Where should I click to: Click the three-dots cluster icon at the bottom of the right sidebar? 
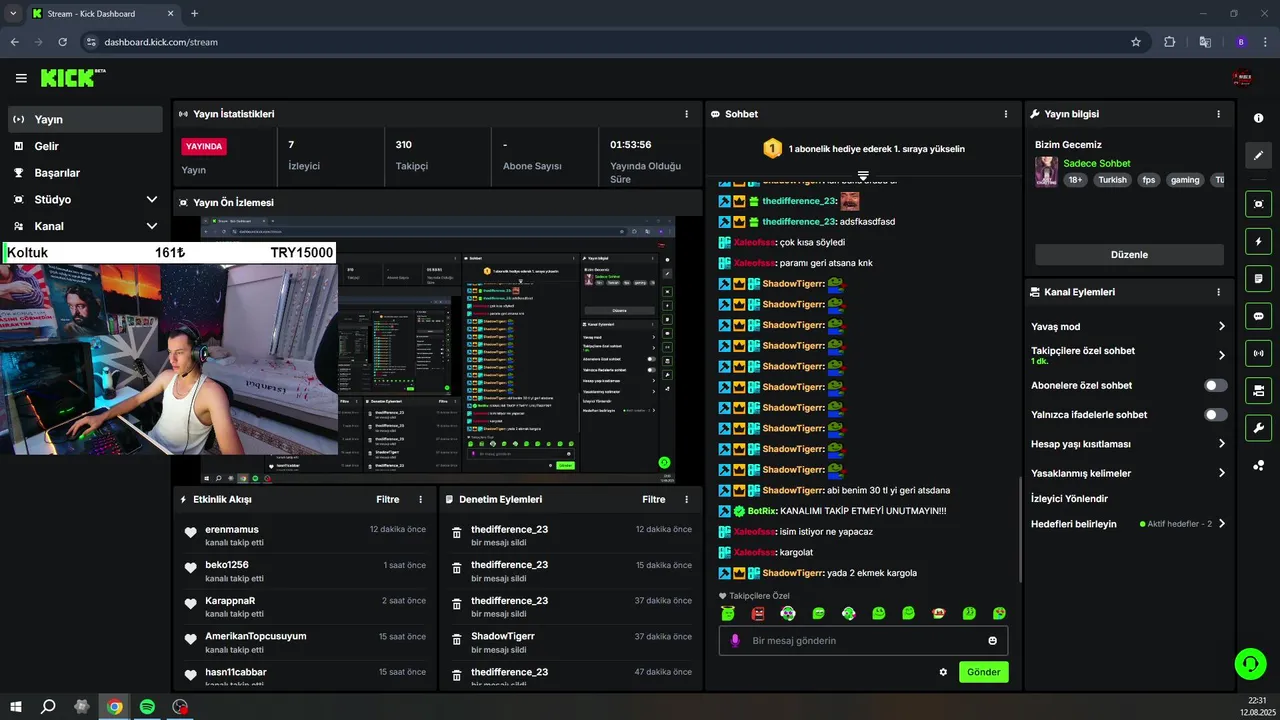click(x=1258, y=466)
